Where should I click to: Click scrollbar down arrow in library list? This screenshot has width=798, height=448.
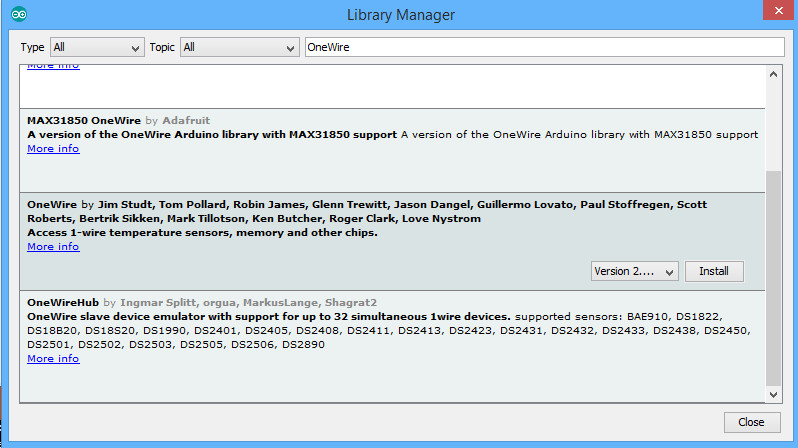pyautogui.click(x=774, y=395)
